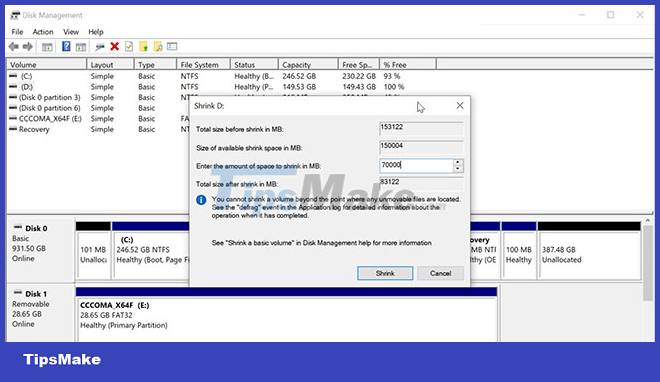Sort by the Volume column header

46,65
